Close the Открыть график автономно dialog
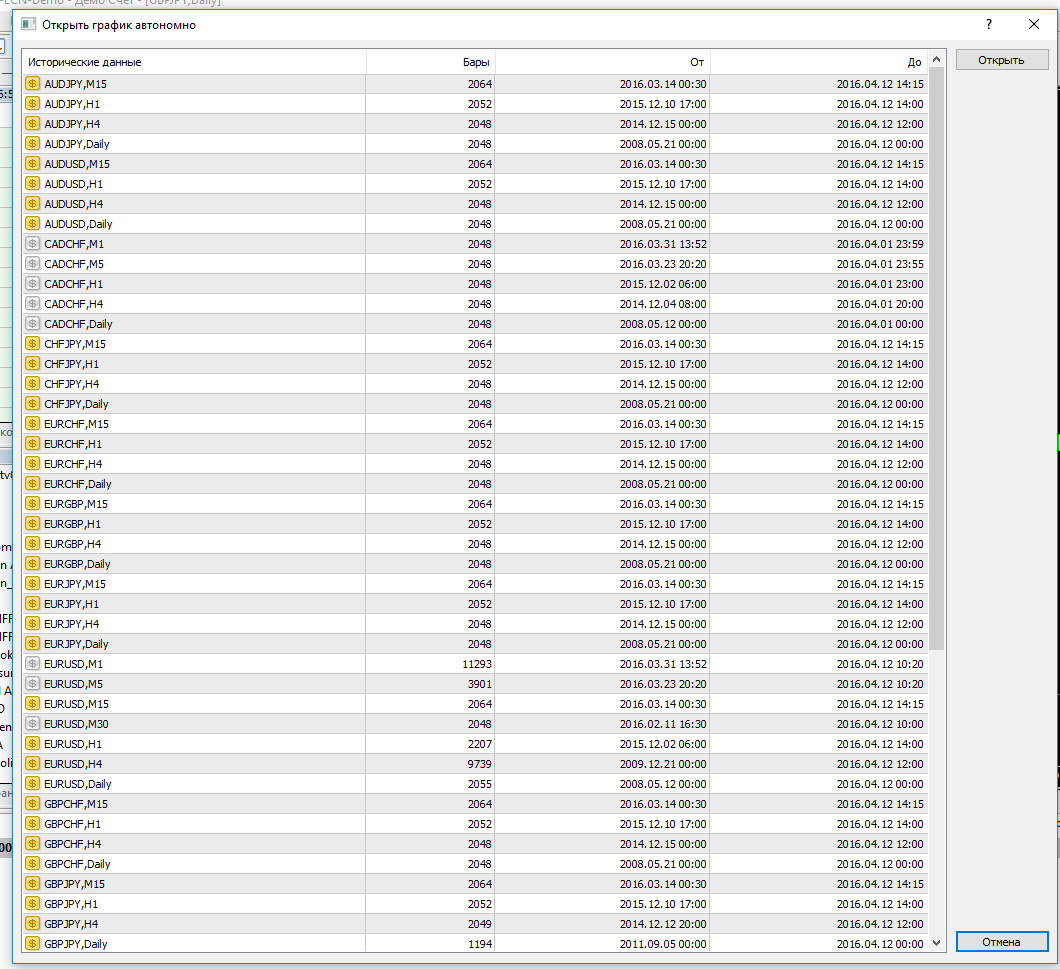Screen dimensions: 1060x969 (x=1034, y=24)
